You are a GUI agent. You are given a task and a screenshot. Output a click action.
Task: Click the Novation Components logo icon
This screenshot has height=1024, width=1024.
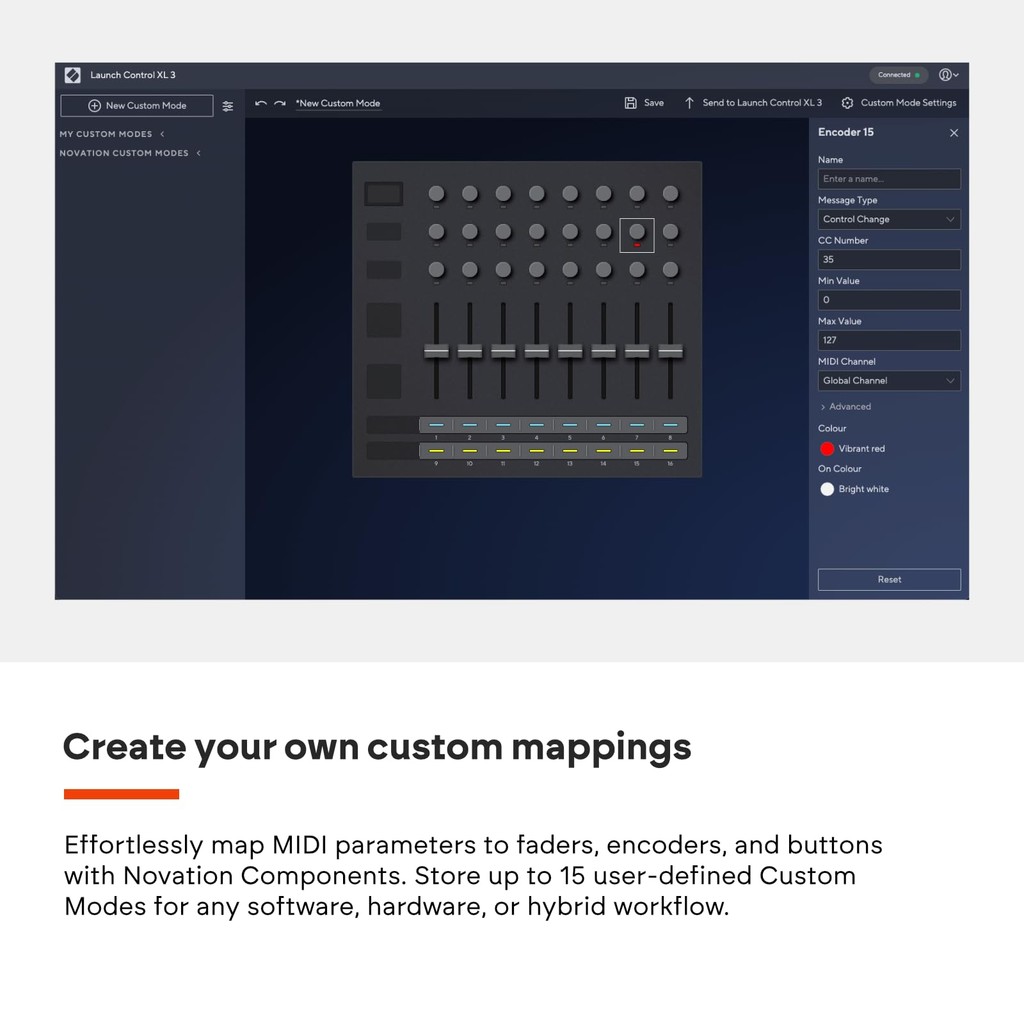click(73, 75)
